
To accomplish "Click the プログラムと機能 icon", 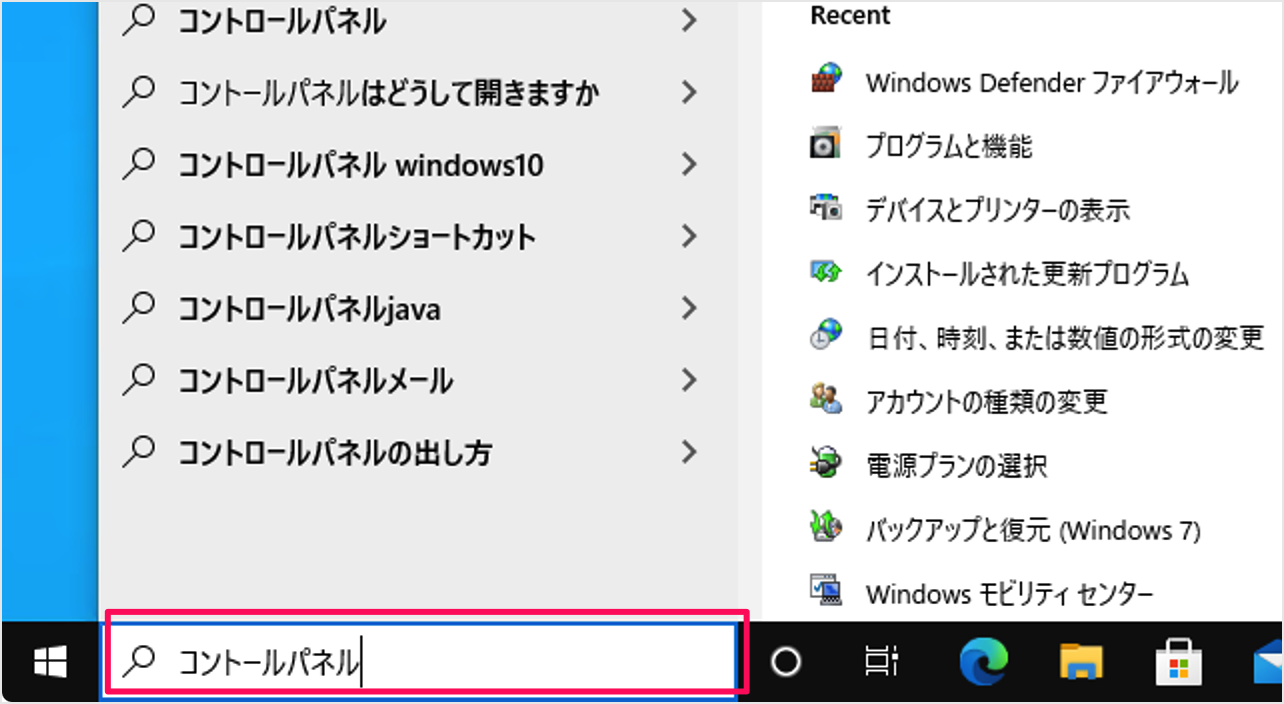I will pos(825,145).
